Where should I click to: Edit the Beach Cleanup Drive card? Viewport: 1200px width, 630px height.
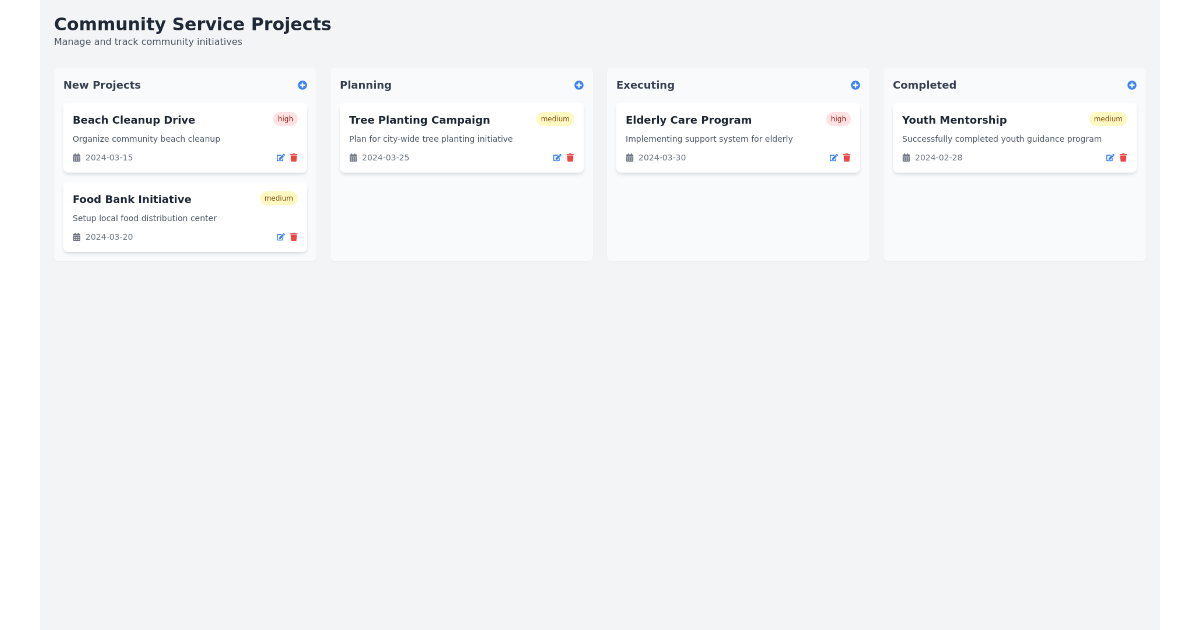point(279,157)
